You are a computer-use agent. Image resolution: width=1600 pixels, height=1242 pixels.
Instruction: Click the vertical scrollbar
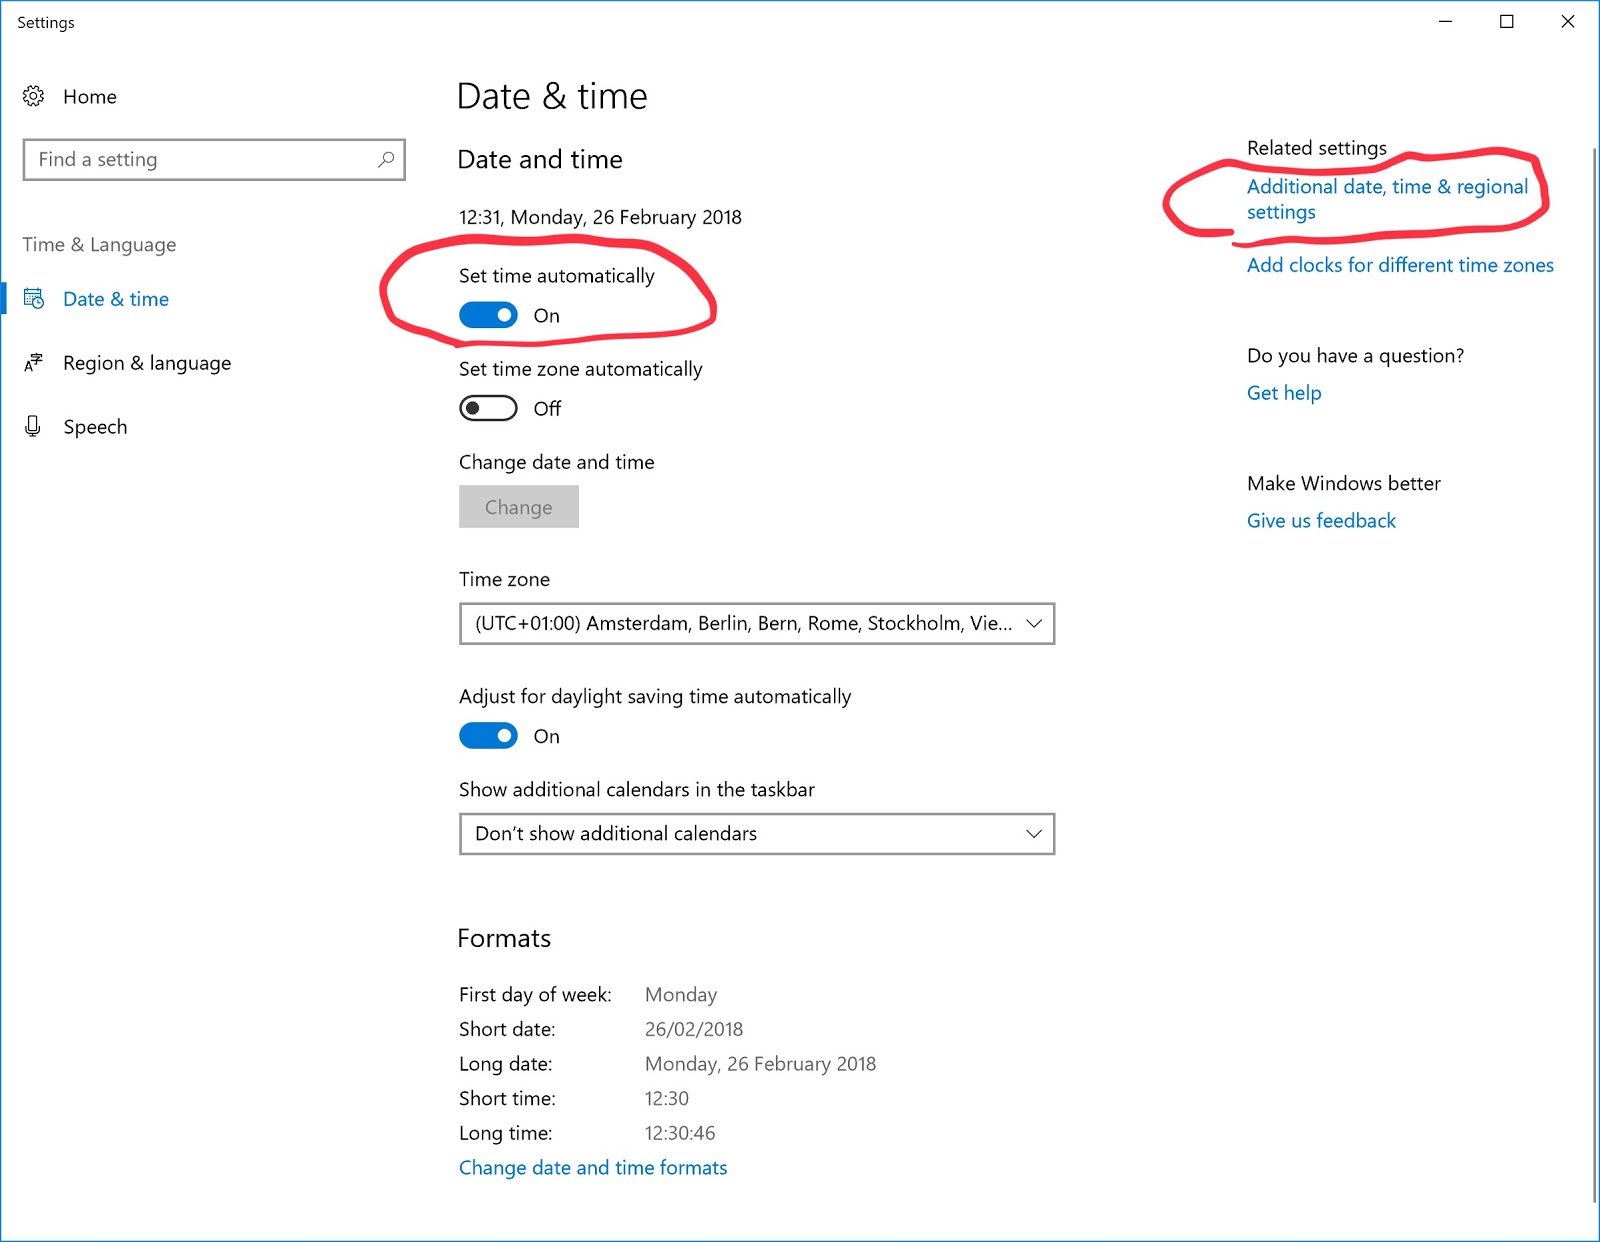[x=1594, y=675]
